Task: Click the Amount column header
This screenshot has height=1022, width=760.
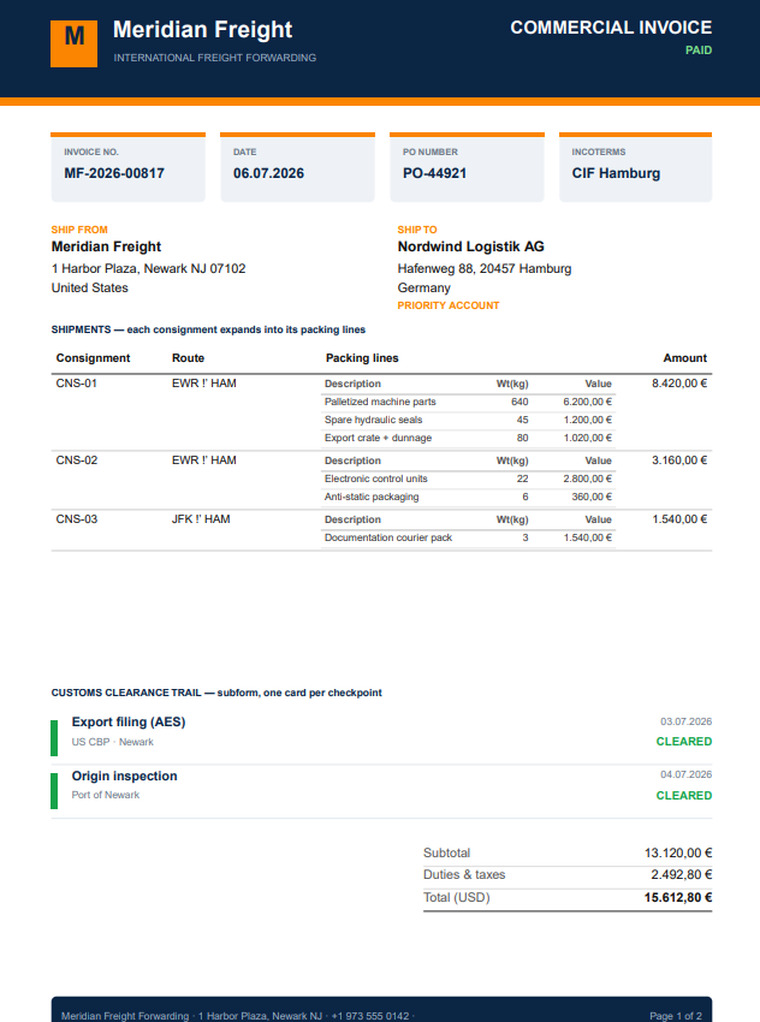Action: (x=684, y=358)
